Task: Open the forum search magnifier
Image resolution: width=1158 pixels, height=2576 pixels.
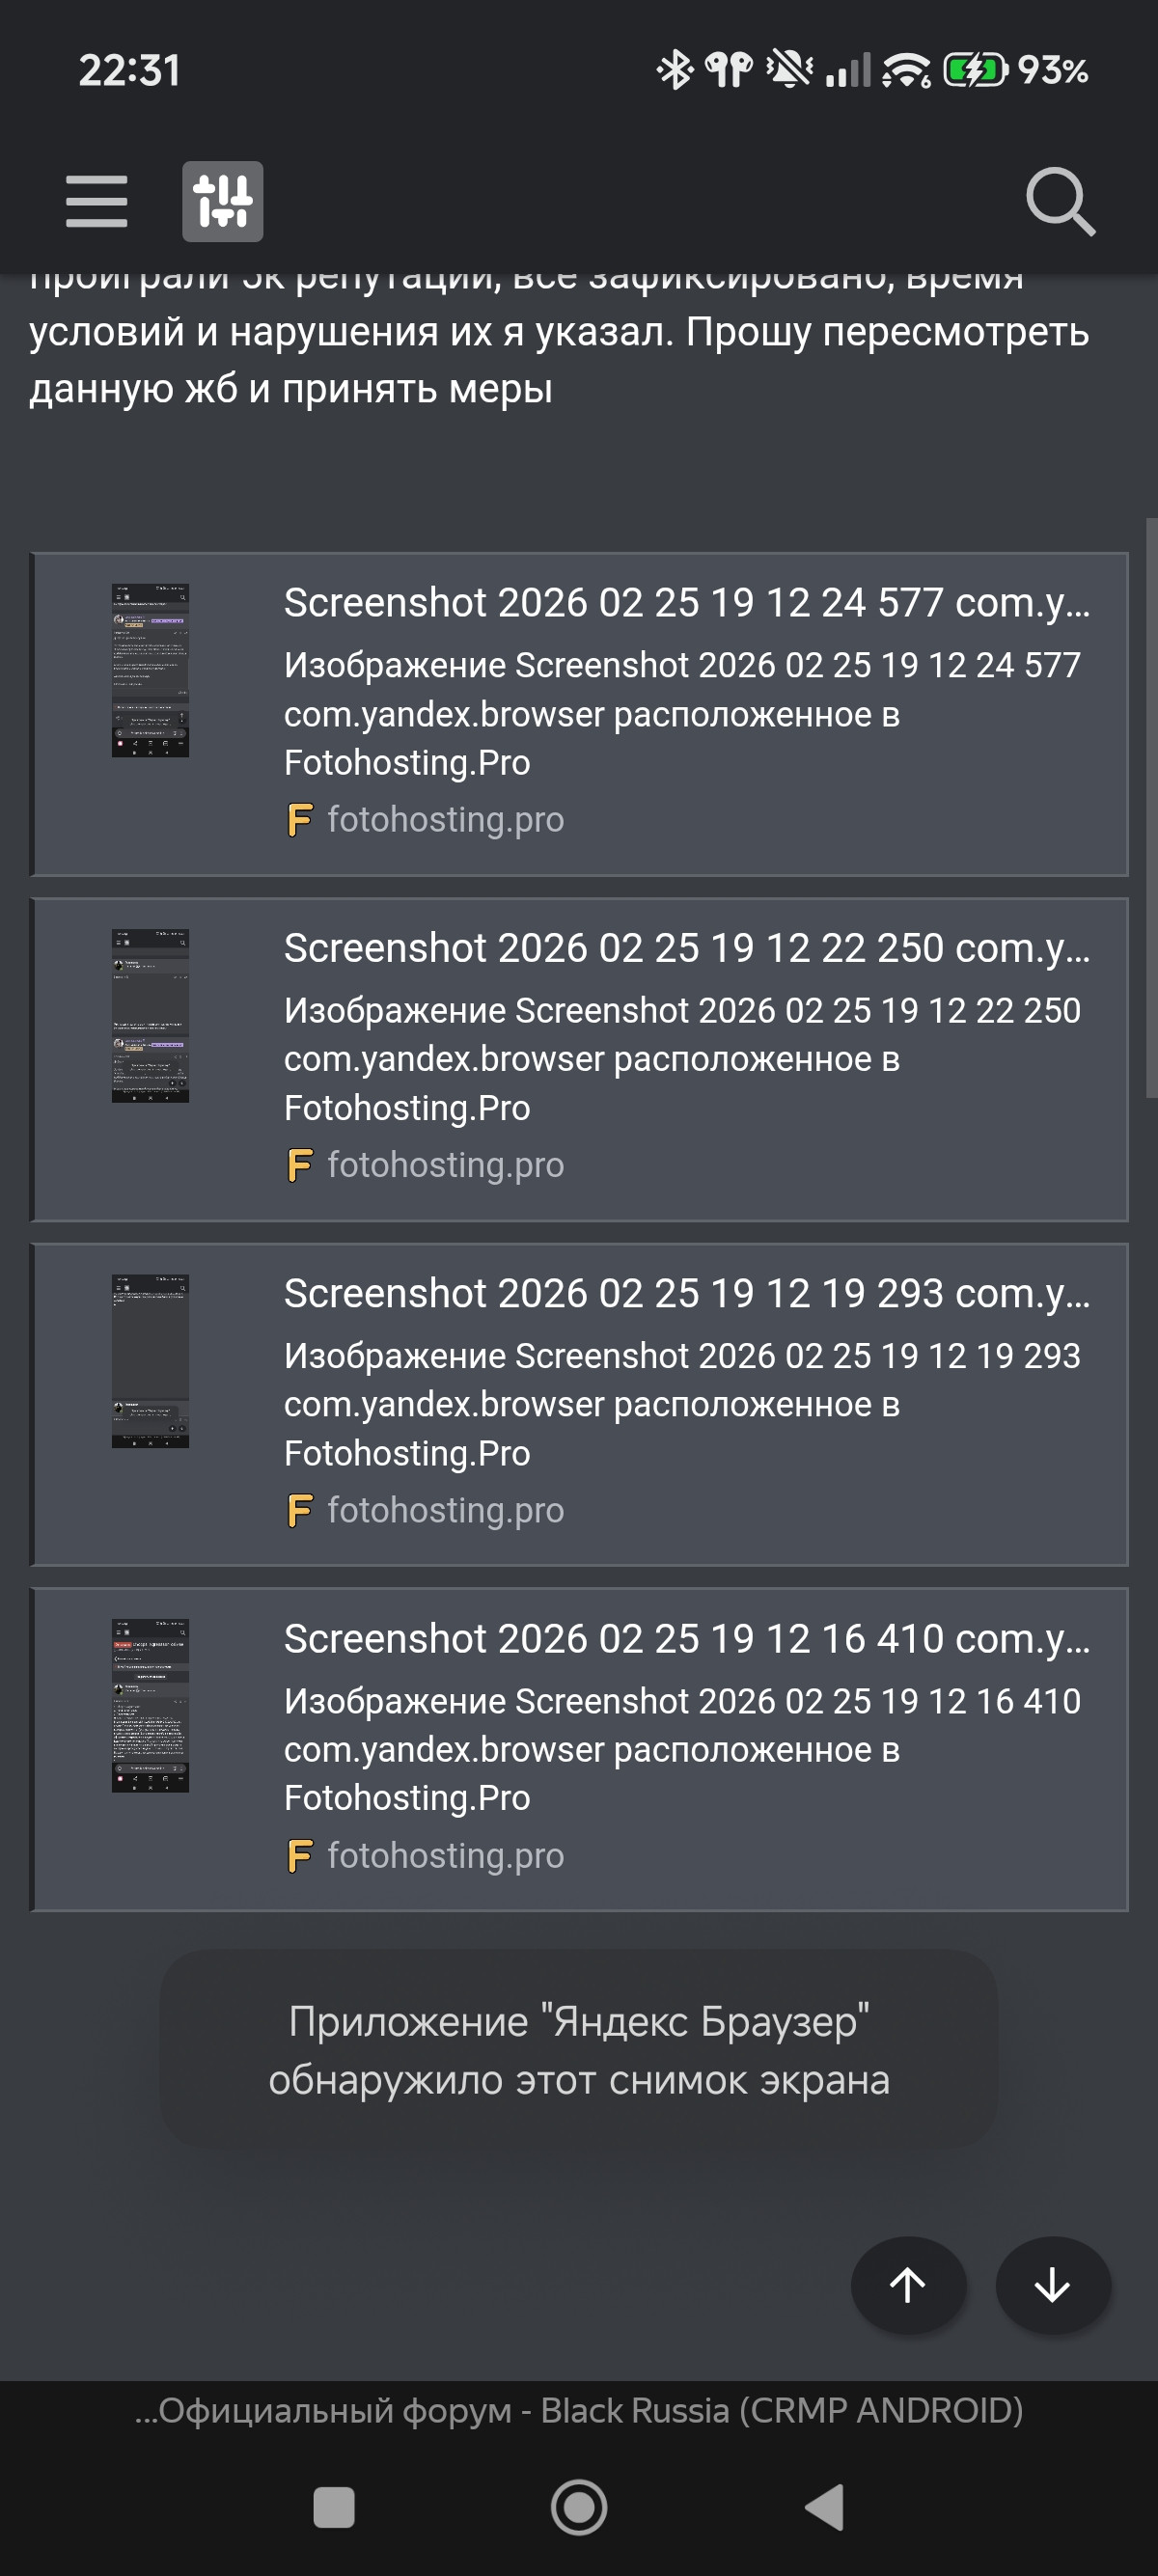Action: (x=1060, y=201)
